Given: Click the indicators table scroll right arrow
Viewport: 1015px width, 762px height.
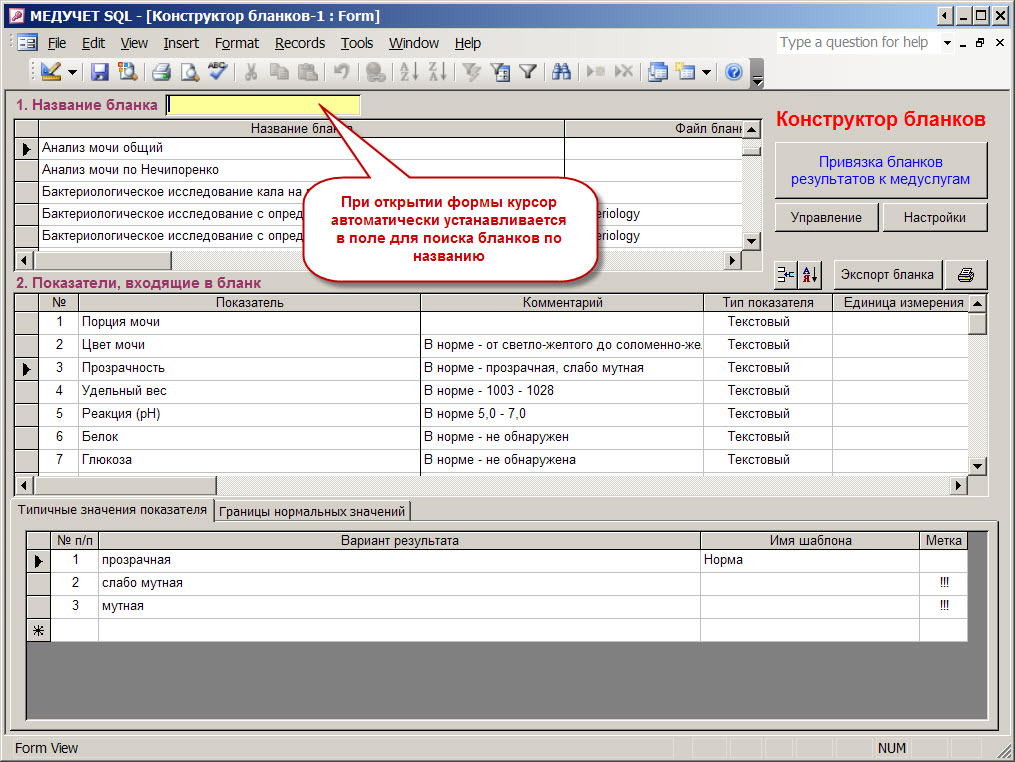Looking at the screenshot, I should click(959, 485).
